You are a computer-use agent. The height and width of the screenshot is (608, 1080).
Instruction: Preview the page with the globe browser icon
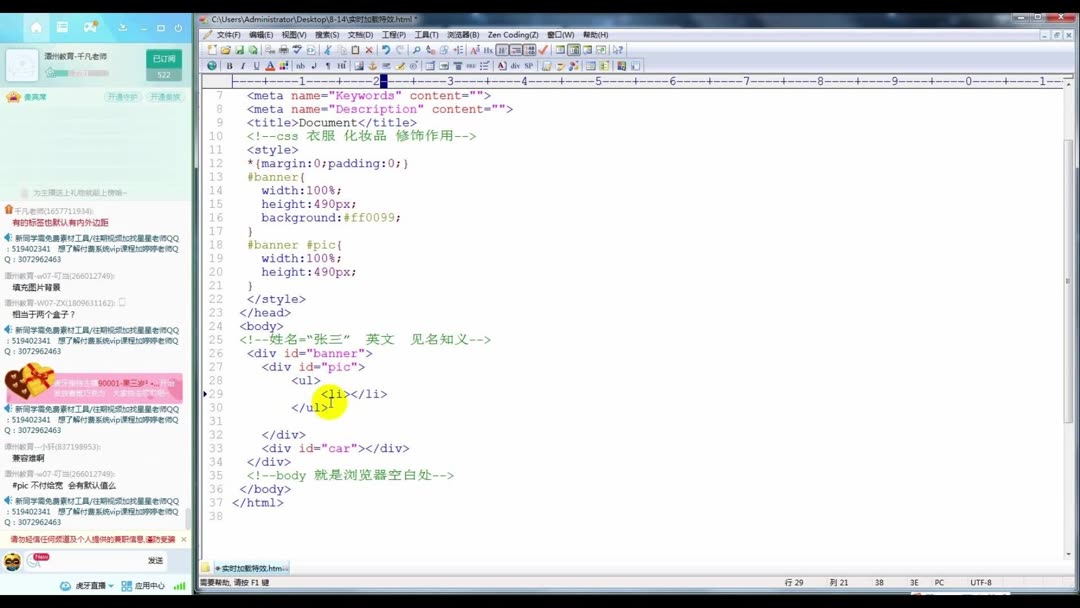point(212,64)
